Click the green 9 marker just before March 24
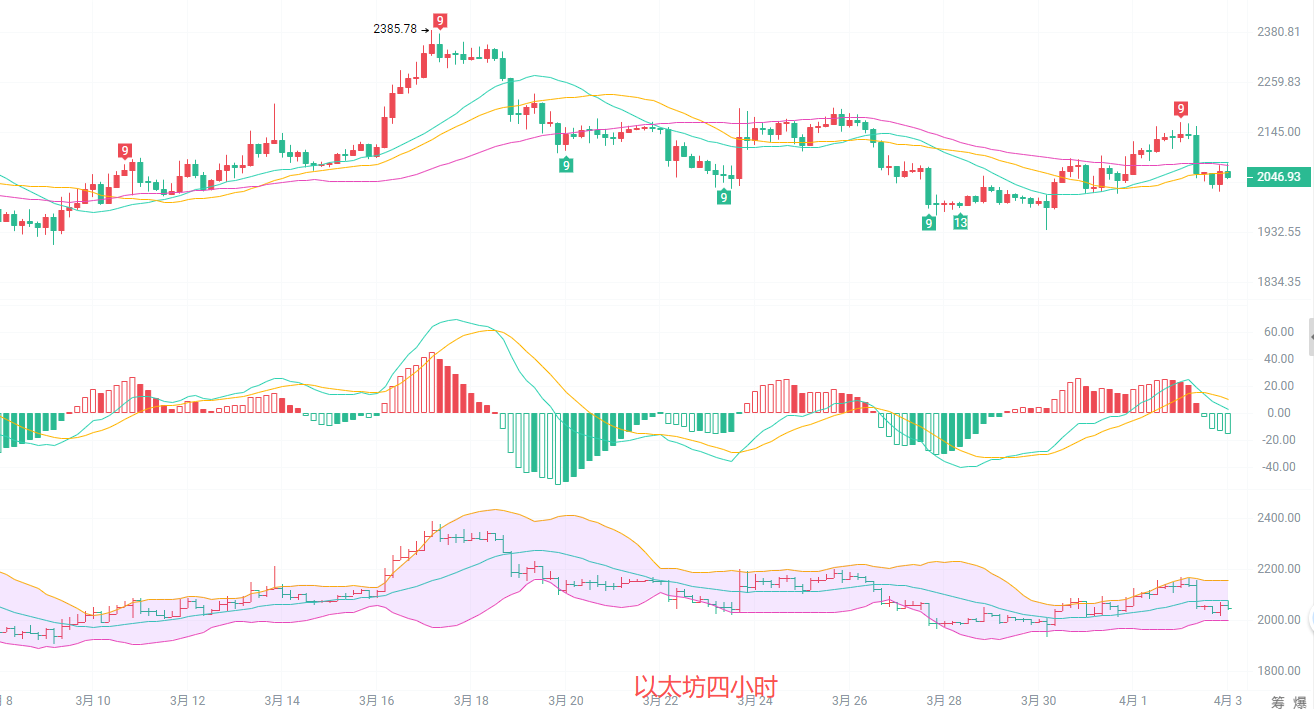 pyautogui.click(x=723, y=198)
